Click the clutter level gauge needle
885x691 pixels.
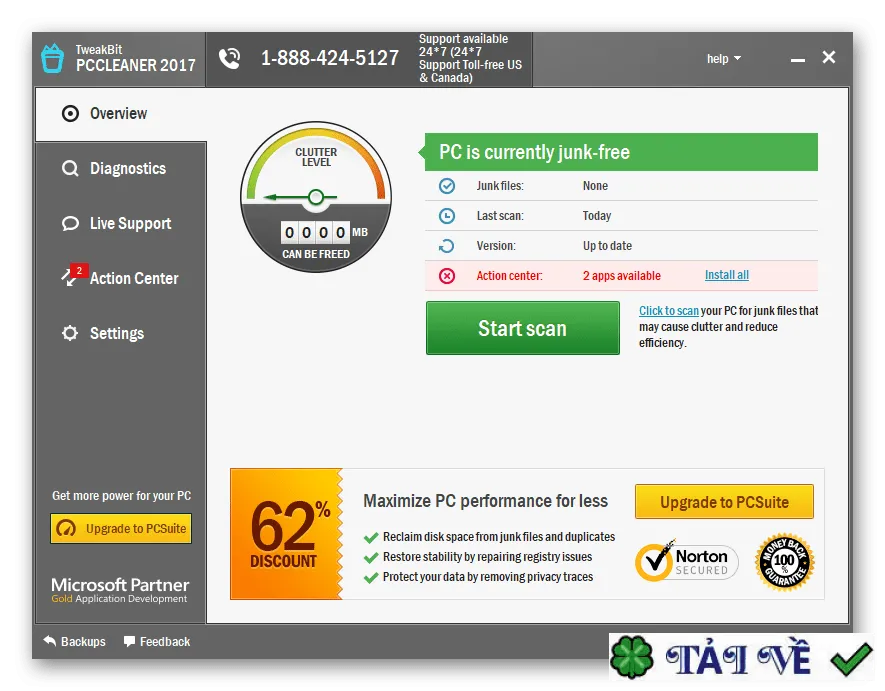pyautogui.click(x=300, y=197)
